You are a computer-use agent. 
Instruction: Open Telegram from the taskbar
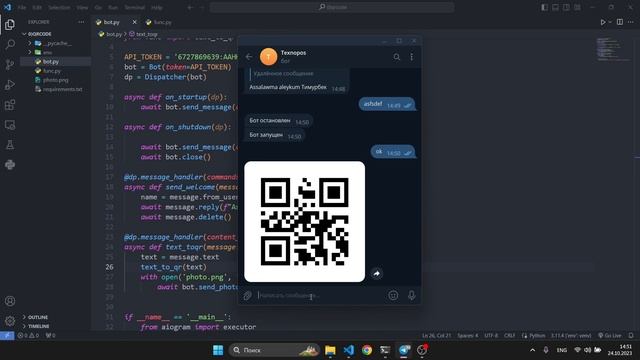tap(404, 350)
